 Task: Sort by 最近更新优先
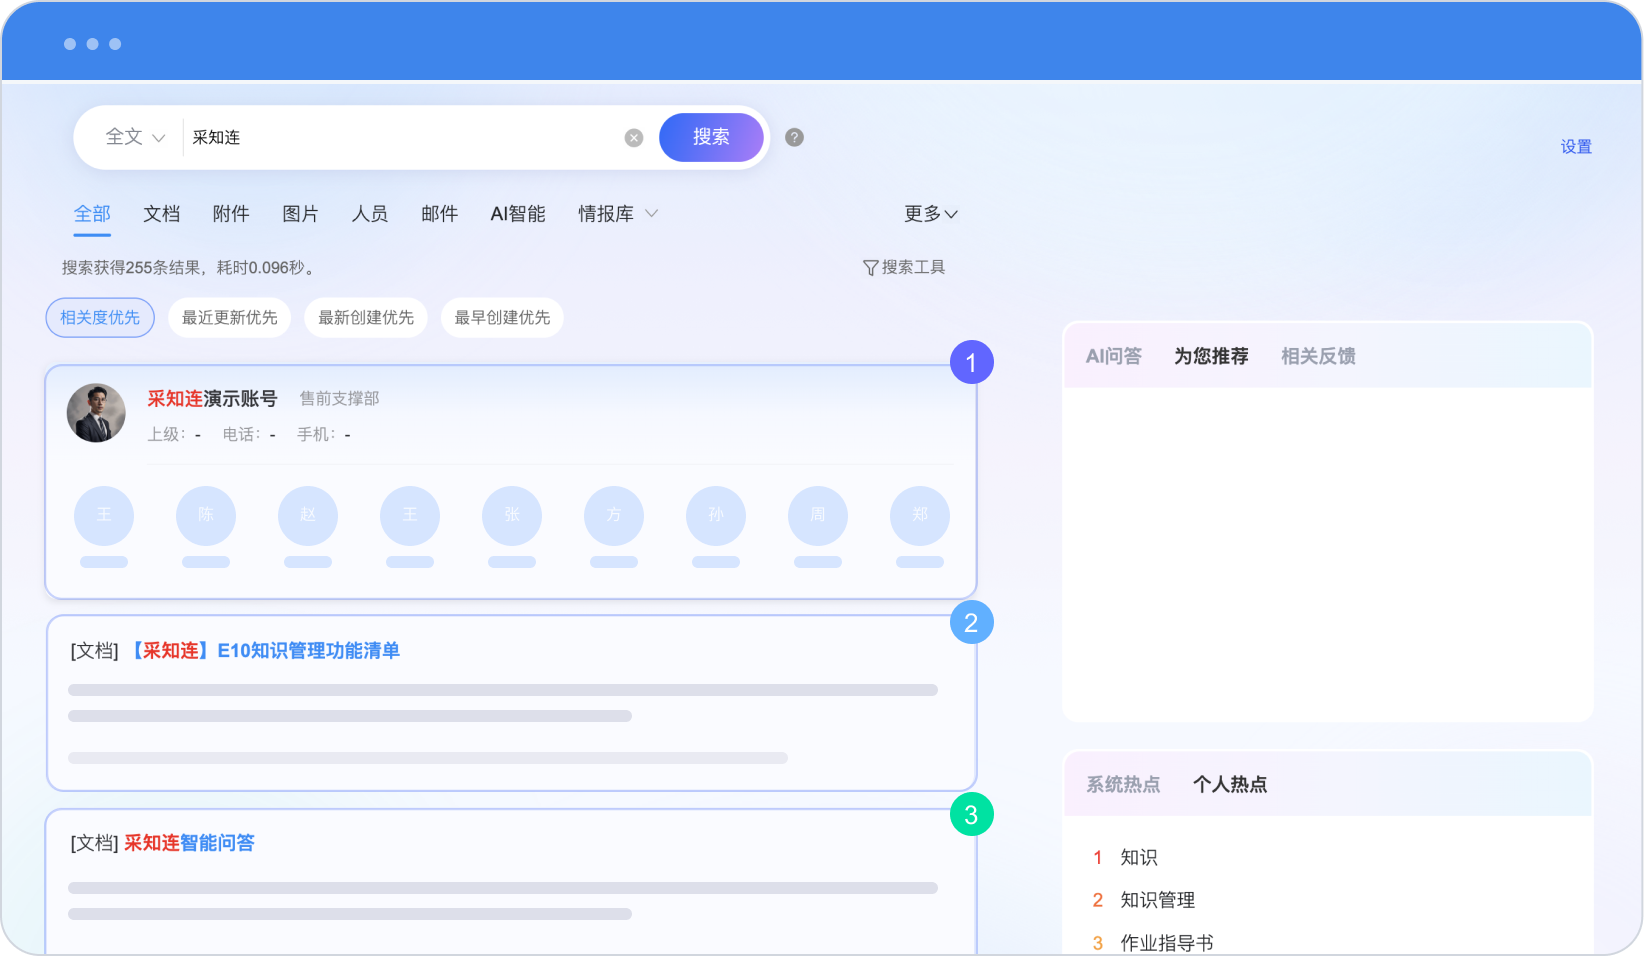229,318
